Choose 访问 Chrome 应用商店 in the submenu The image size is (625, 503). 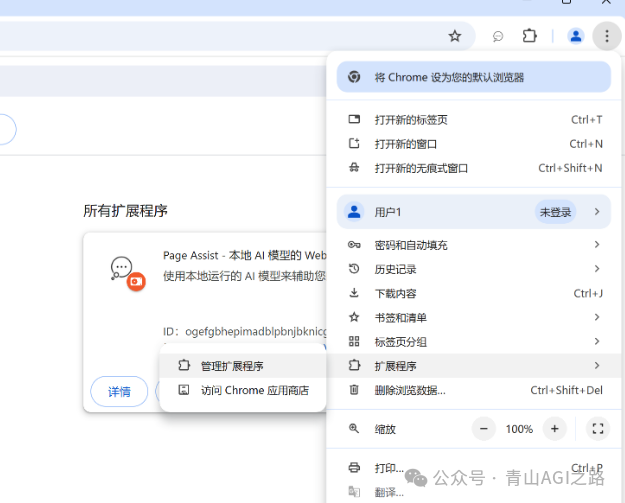tap(243, 390)
